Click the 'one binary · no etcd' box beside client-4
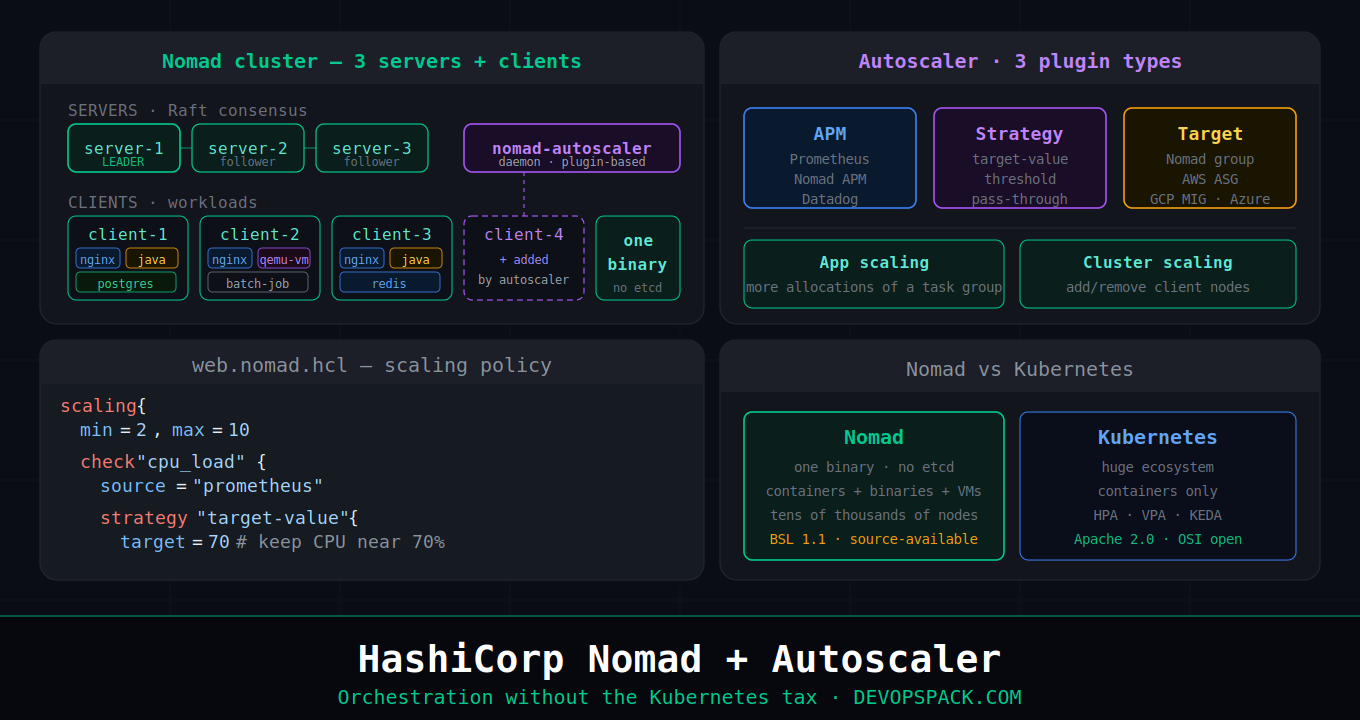The height and width of the screenshot is (720, 1360). (638, 258)
